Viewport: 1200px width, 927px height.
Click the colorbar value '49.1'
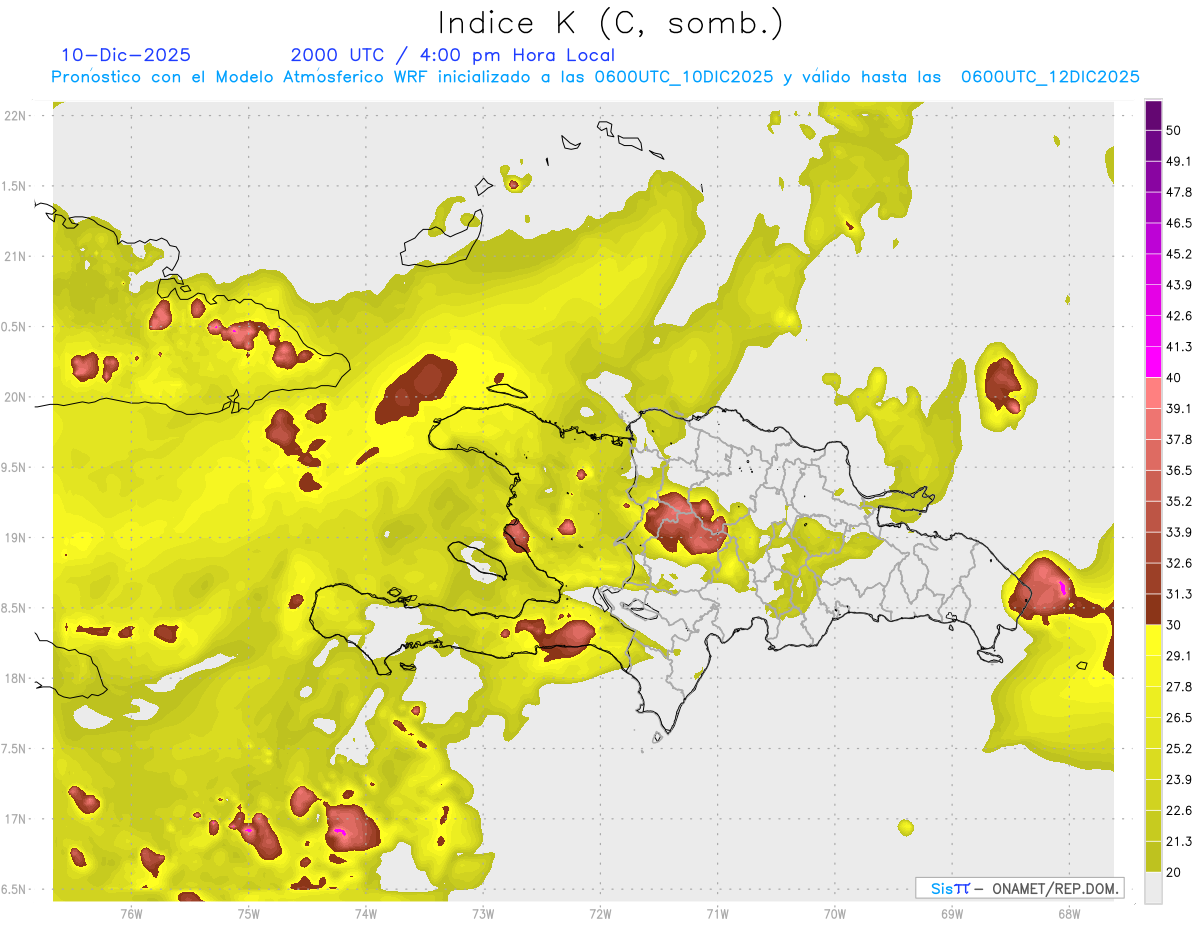pyautogui.click(x=1179, y=161)
